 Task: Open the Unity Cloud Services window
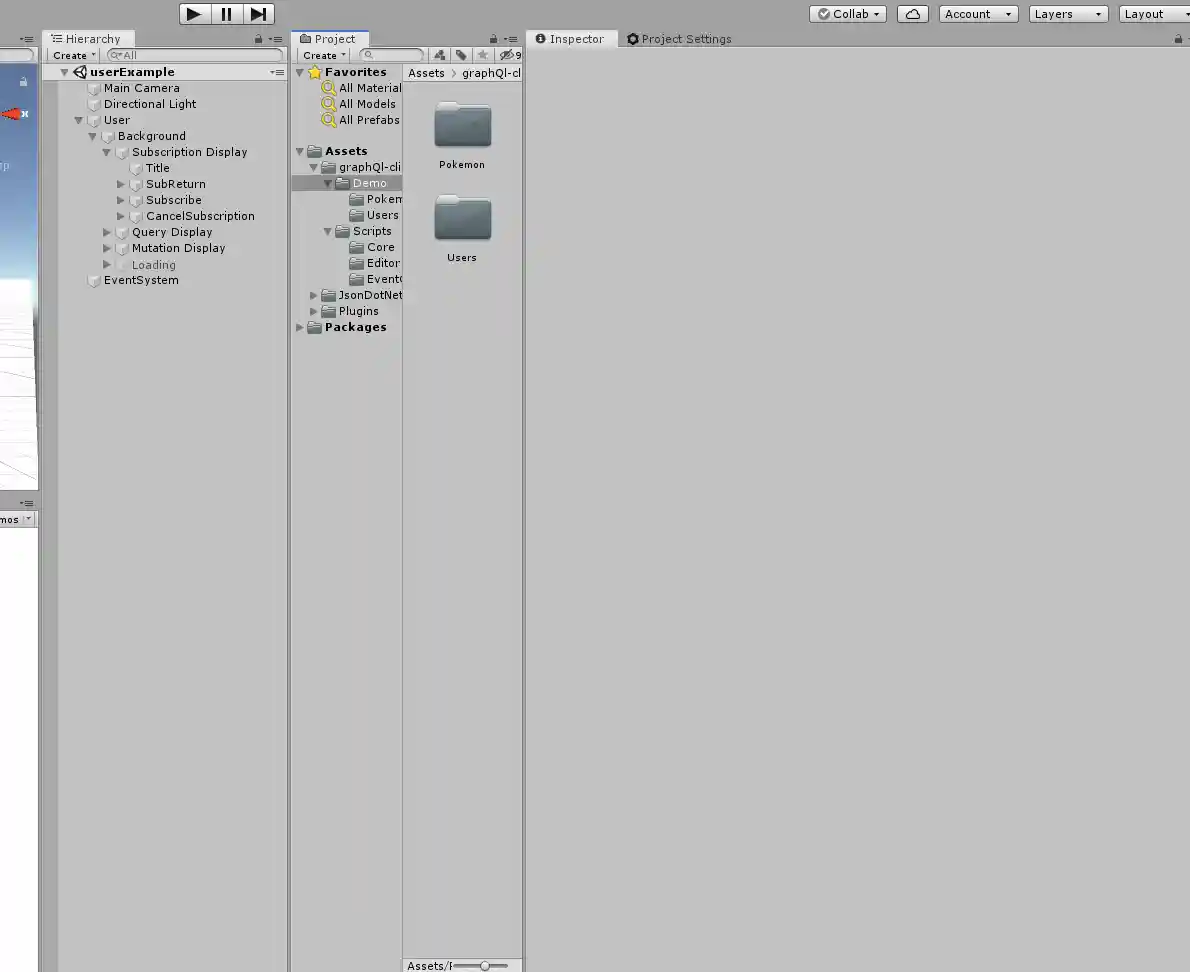(912, 14)
